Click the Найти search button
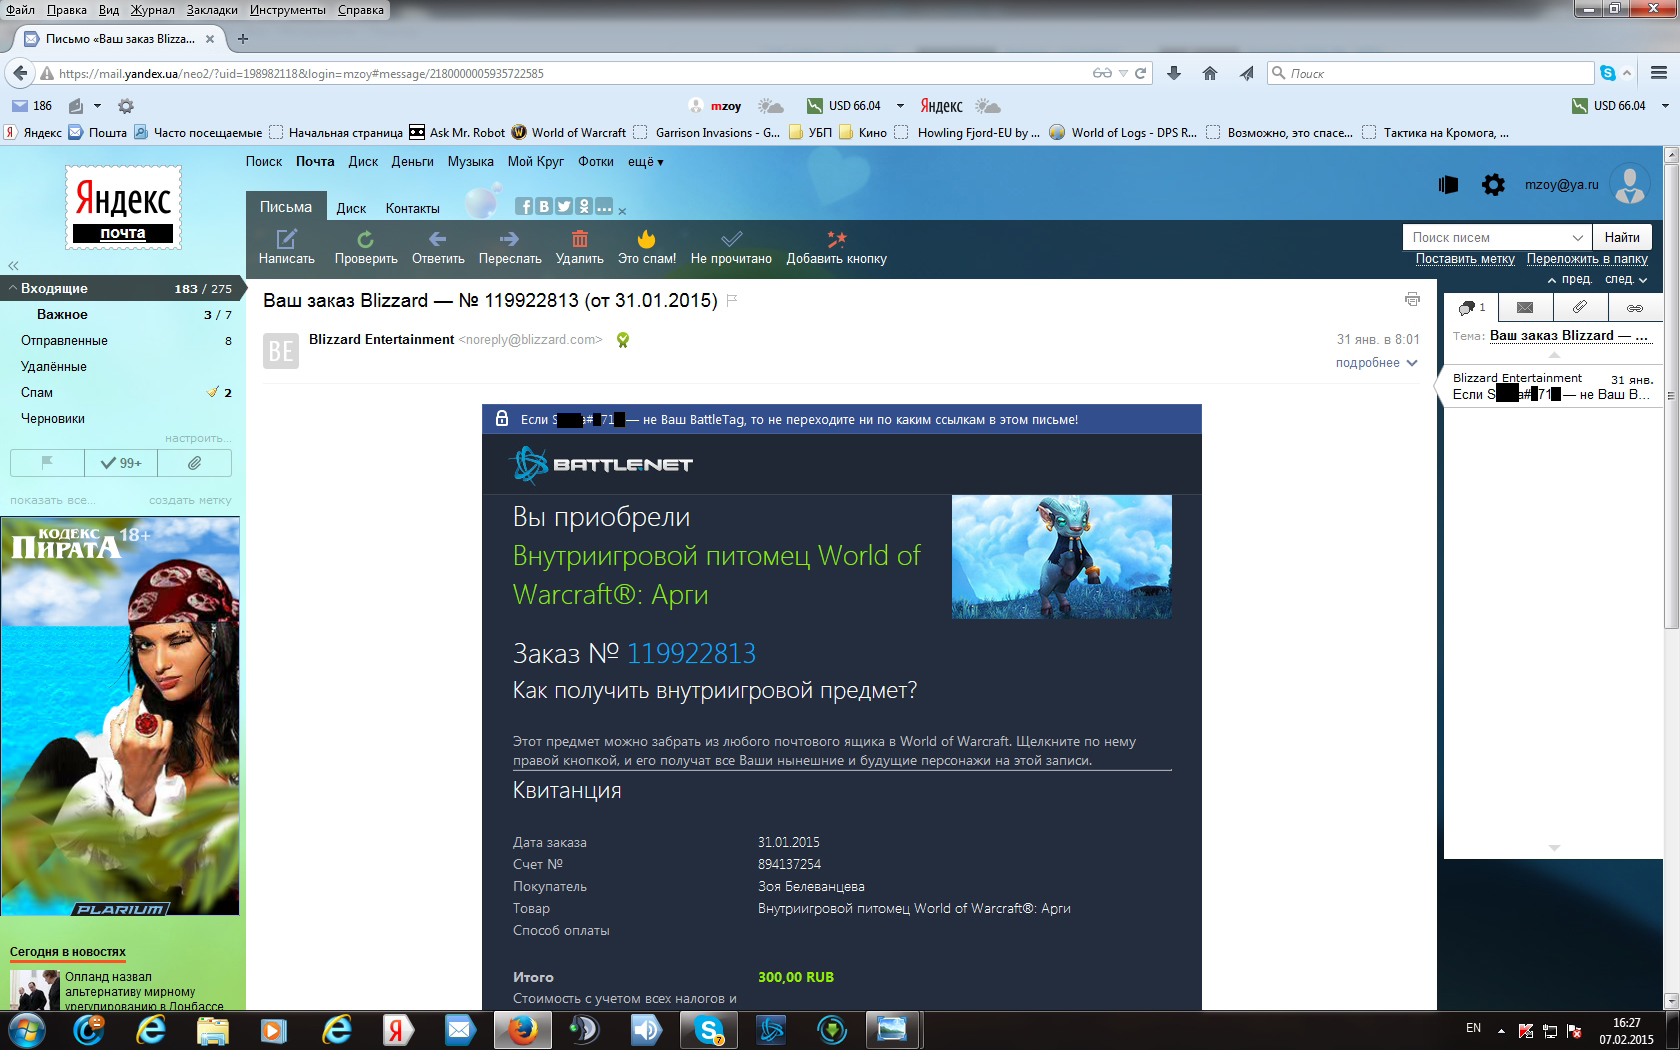The height and width of the screenshot is (1050, 1680). tap(1622, 237)
